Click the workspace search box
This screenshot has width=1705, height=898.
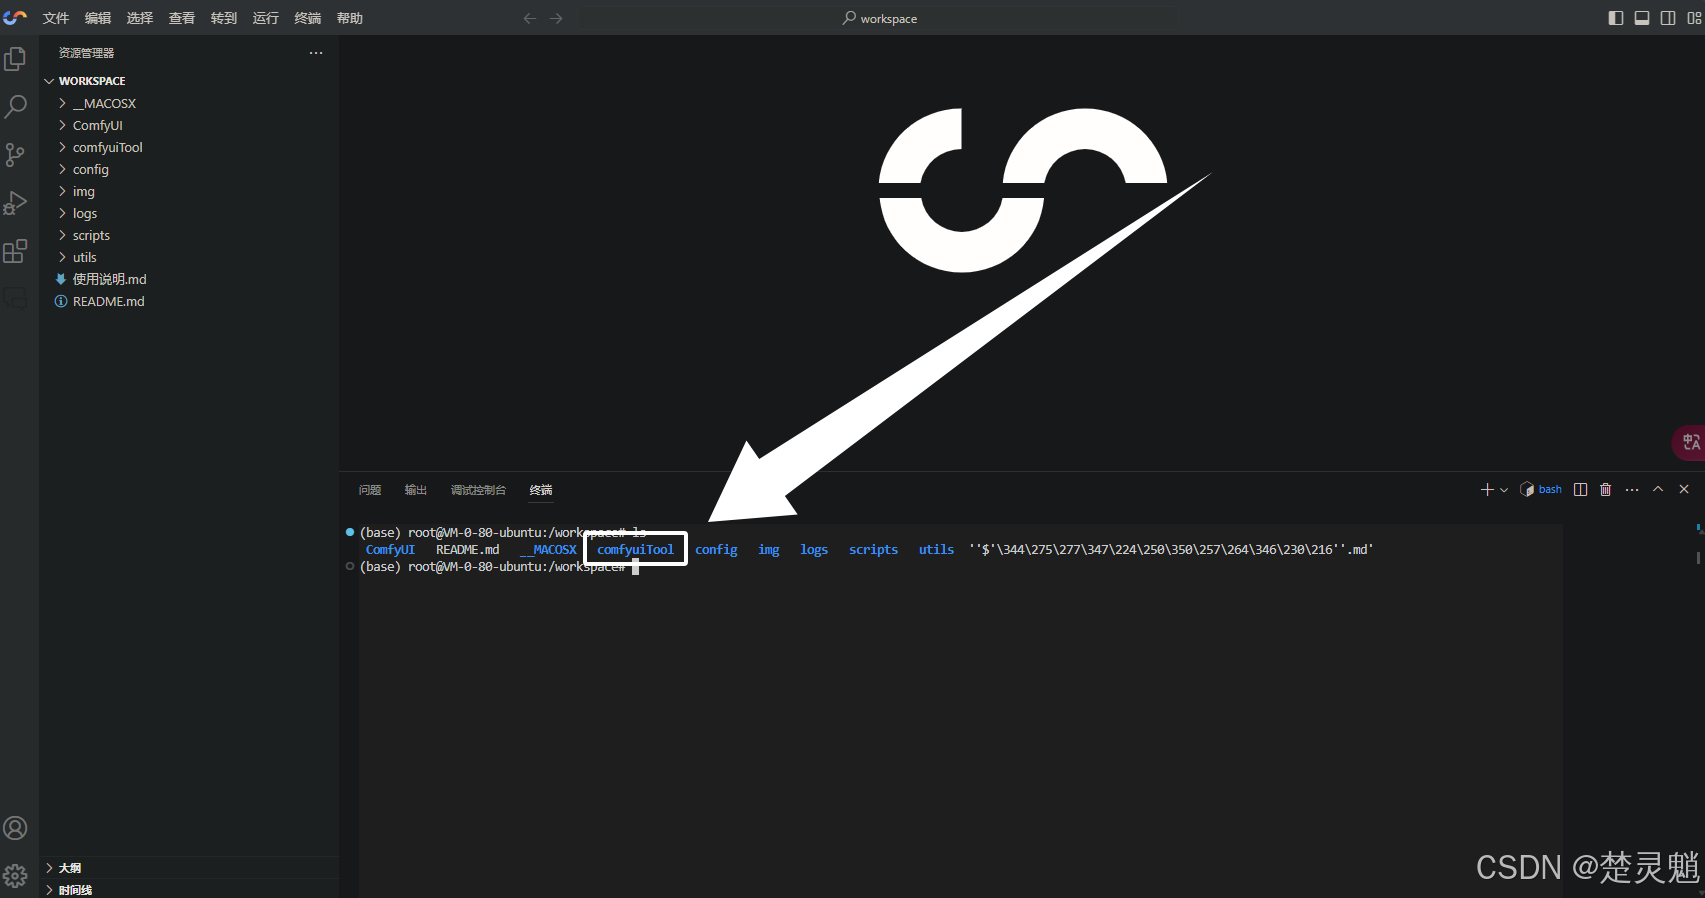(x=878, y=18)
